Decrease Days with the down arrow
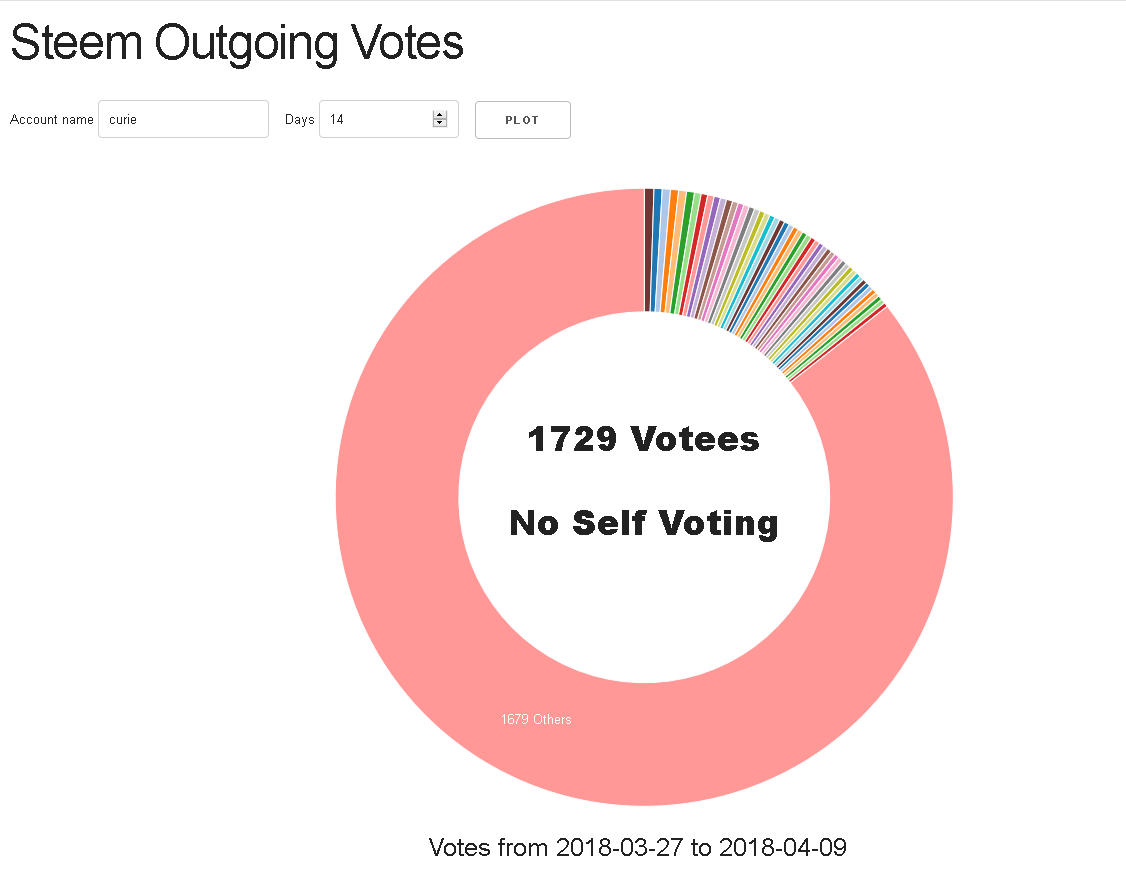Screen dimensions: 1126x883 [439, 123]
